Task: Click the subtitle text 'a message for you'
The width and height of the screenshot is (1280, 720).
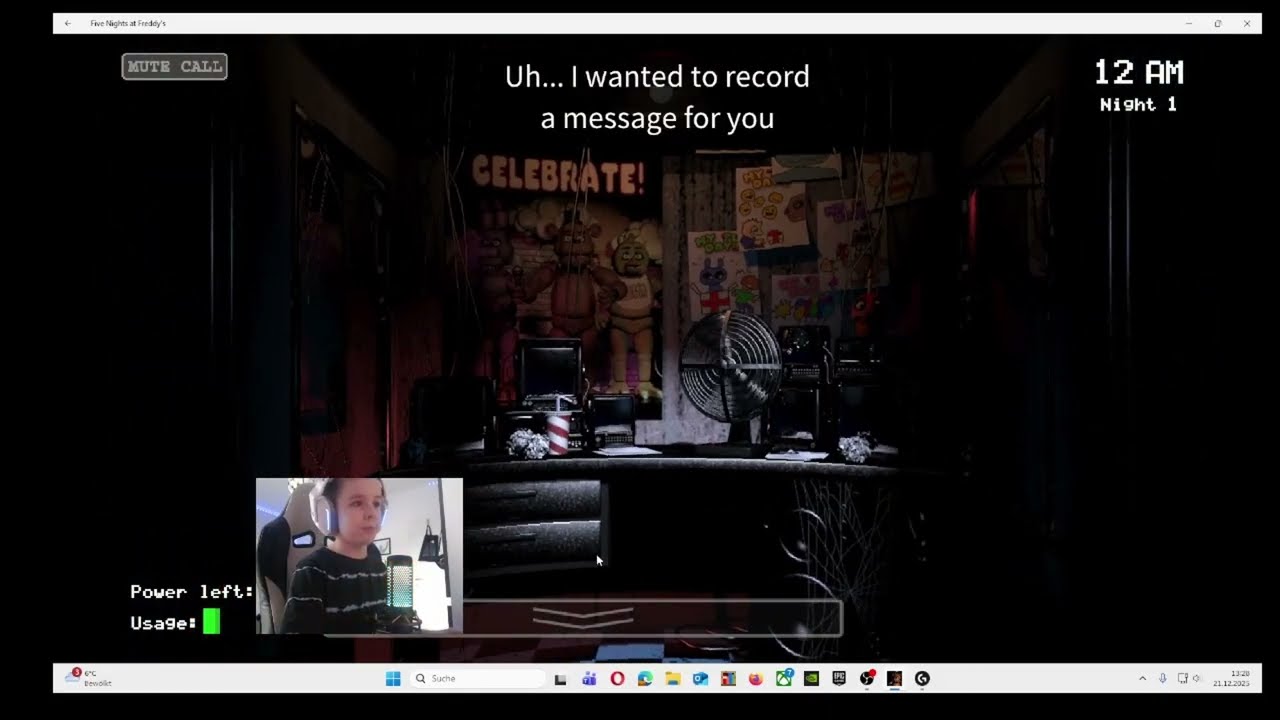Action: (x=657, y=119)
